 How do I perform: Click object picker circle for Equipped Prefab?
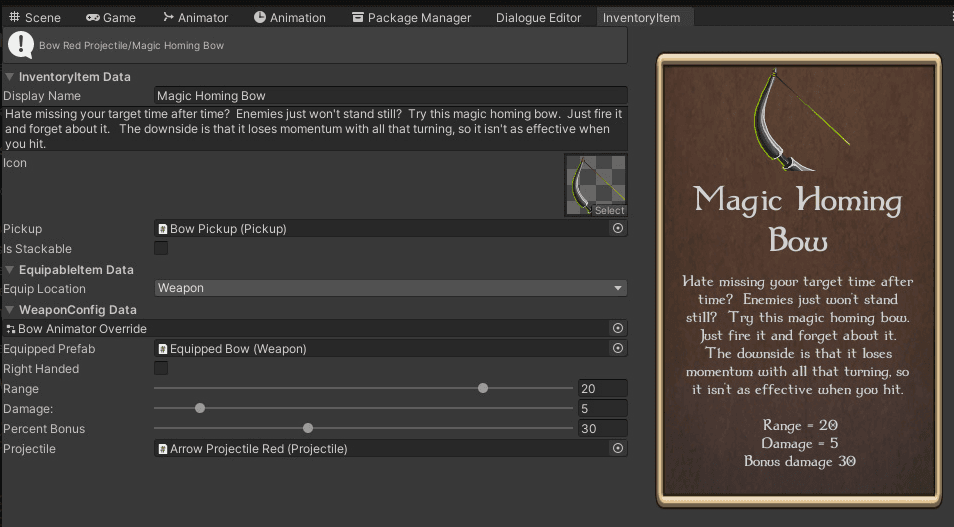click(617, 349)
